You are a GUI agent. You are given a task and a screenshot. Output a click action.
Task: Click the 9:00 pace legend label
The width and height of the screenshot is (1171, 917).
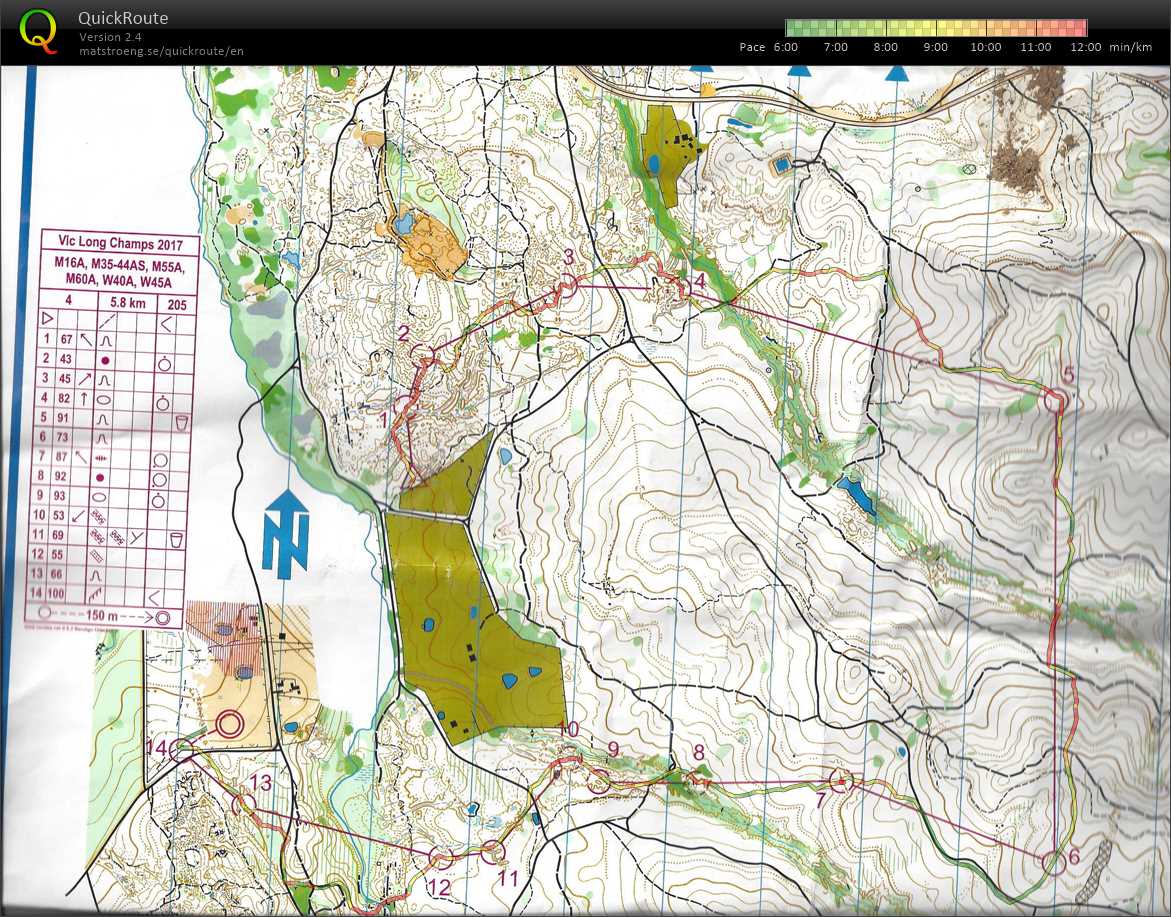934,46
